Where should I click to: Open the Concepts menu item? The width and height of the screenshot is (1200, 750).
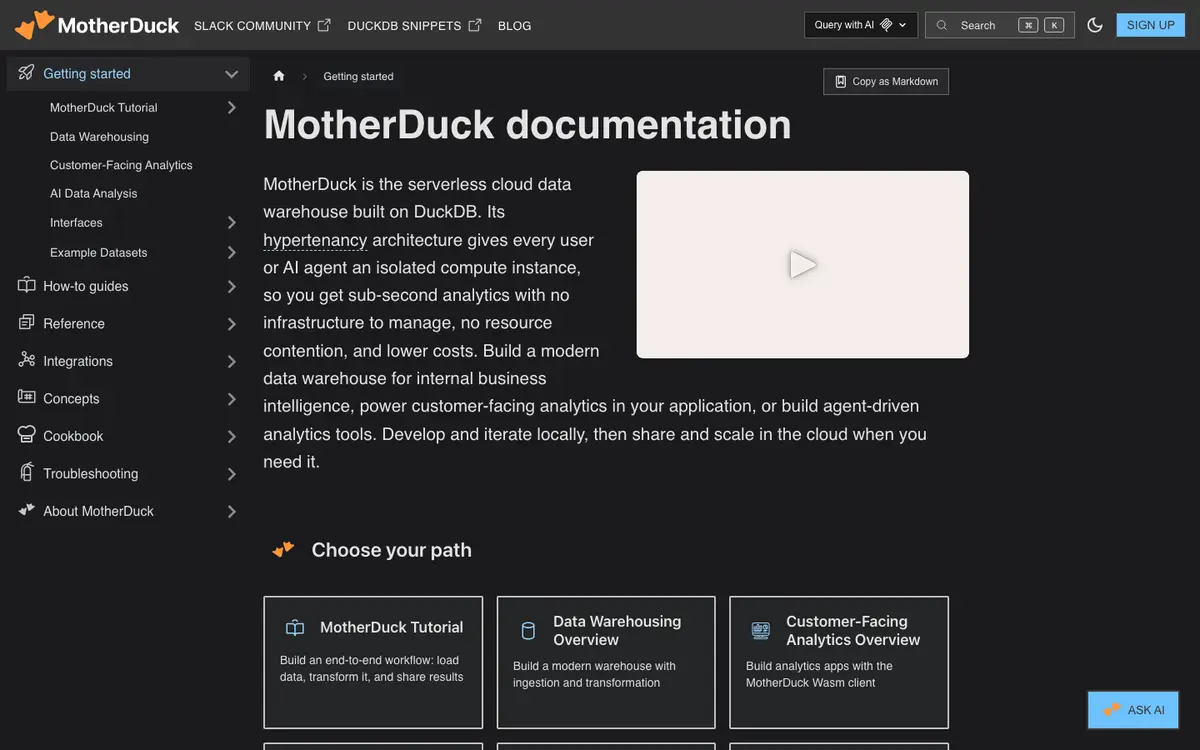point(71,399)
